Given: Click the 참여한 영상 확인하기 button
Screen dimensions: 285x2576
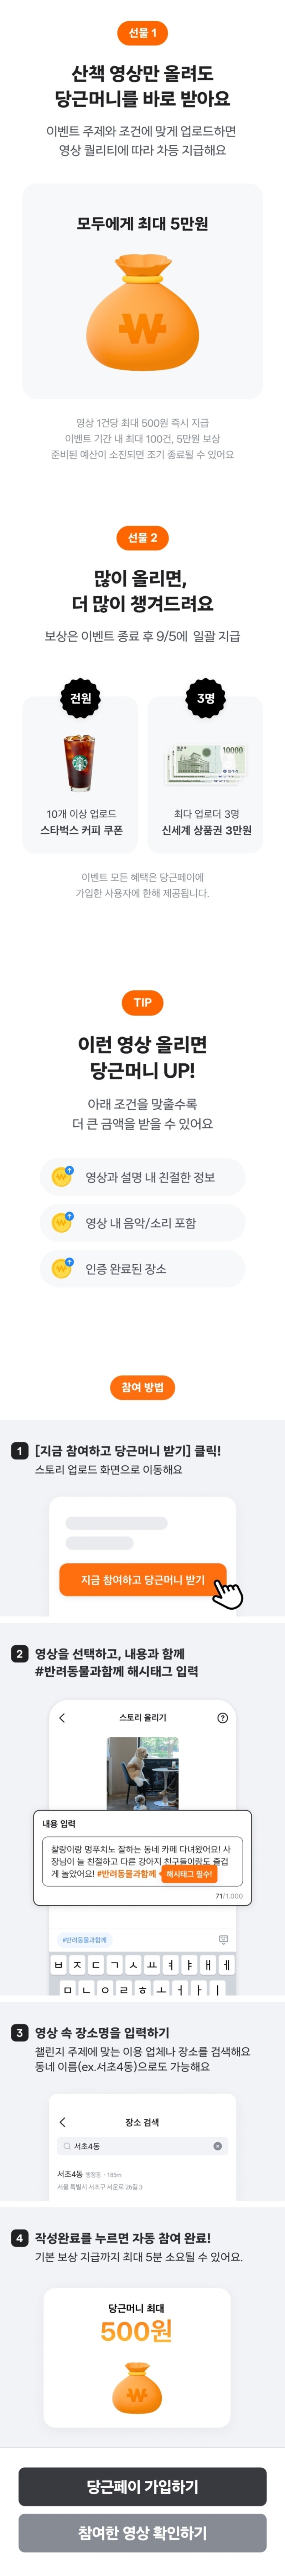Looking at the screenshot, I should [x=142, y=2532].
